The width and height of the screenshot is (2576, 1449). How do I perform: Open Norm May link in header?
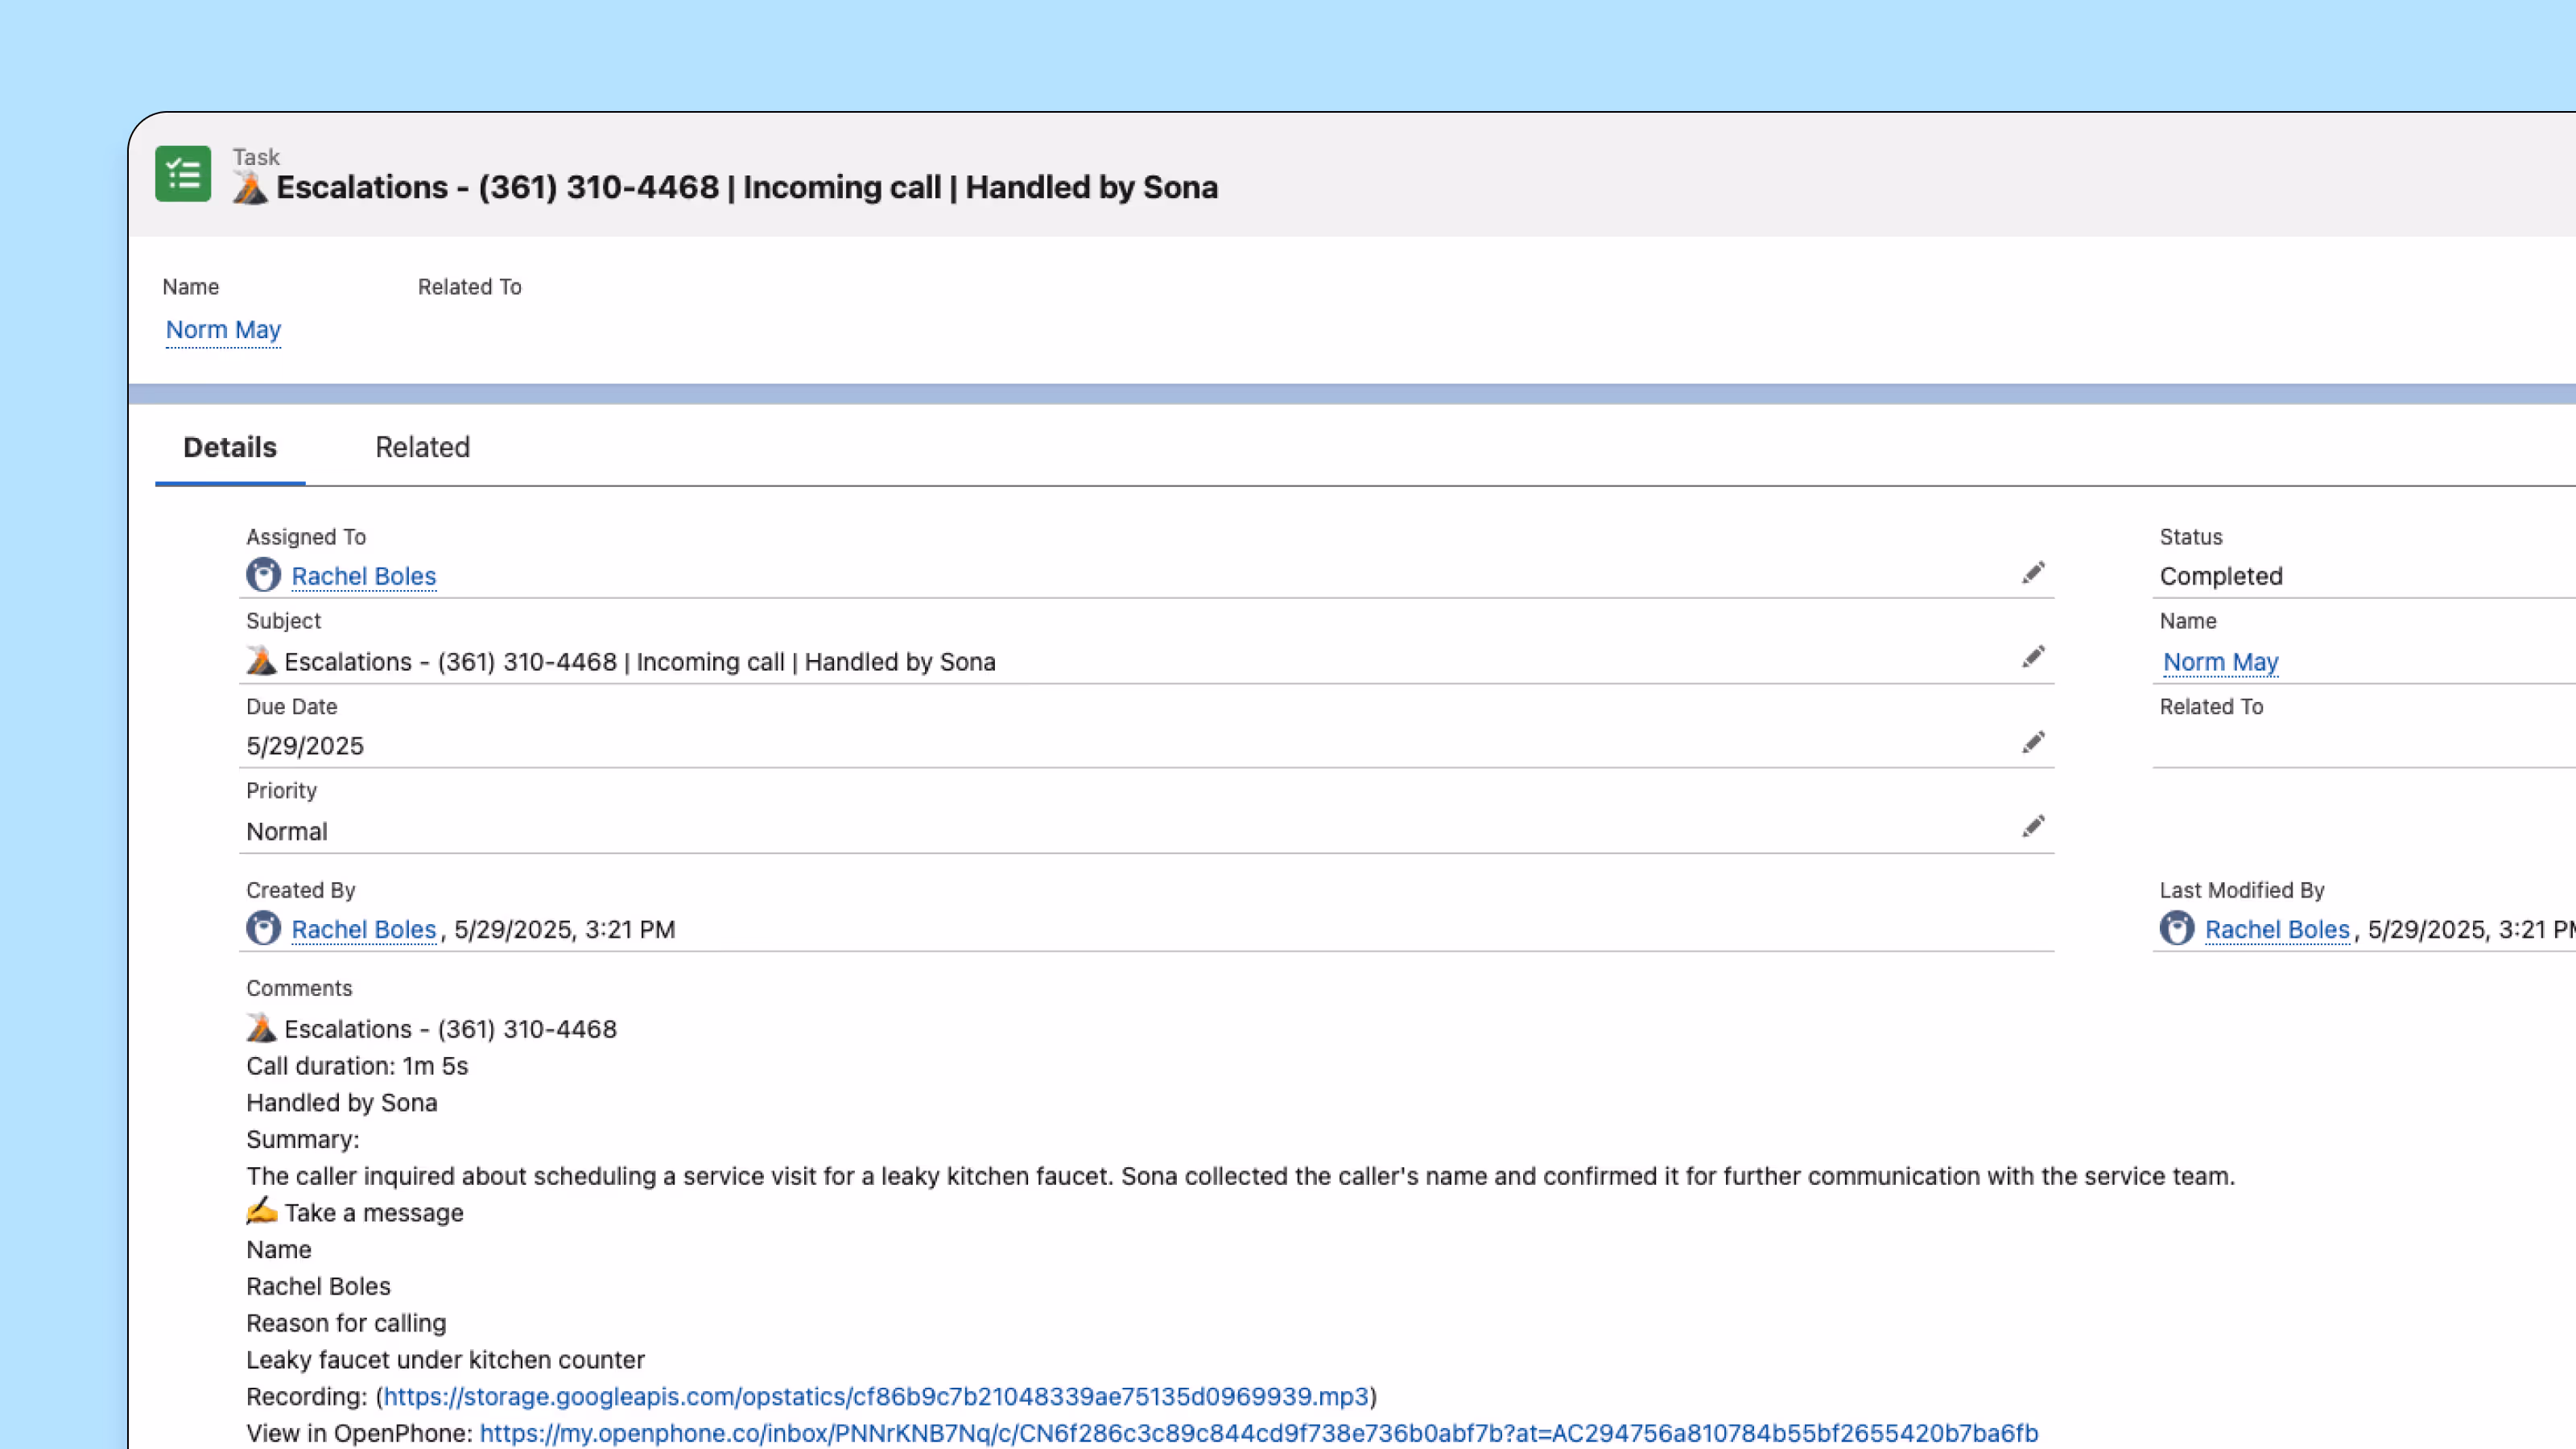[223, 330]
